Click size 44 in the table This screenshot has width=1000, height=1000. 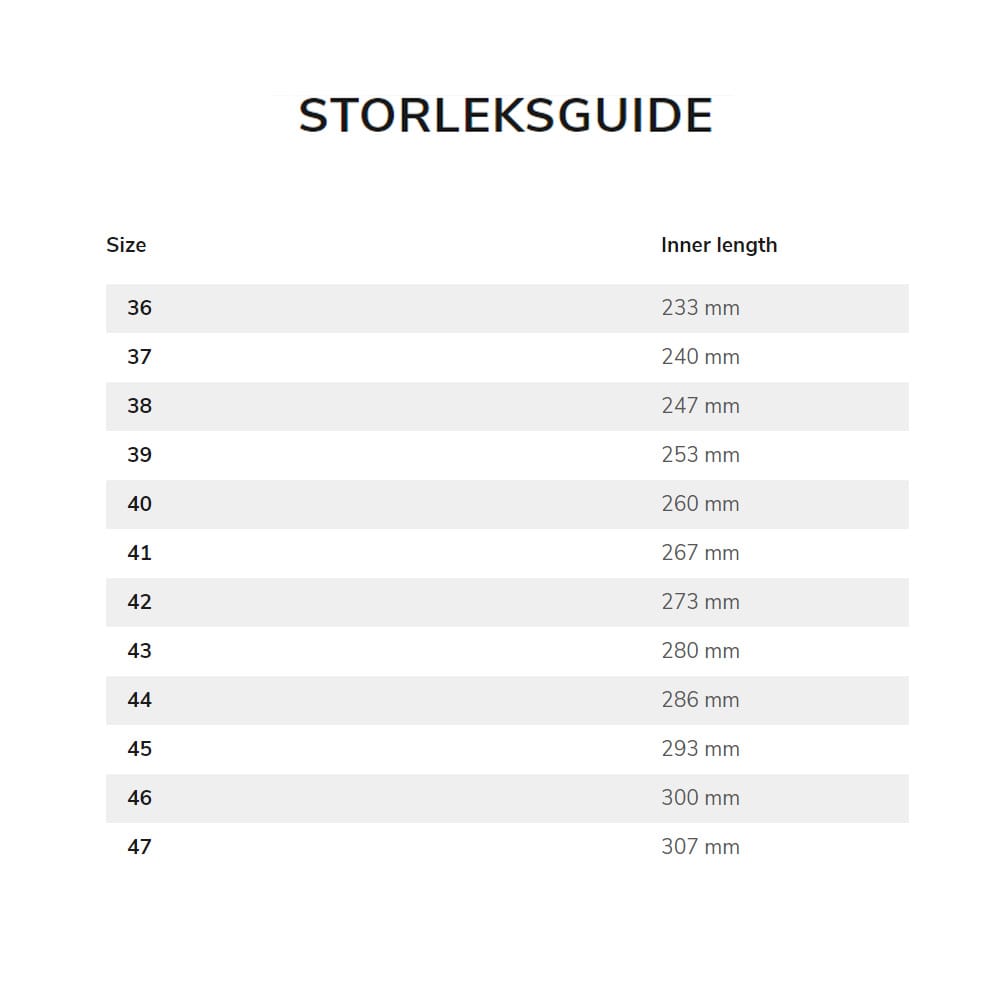[x=140, y=700]
